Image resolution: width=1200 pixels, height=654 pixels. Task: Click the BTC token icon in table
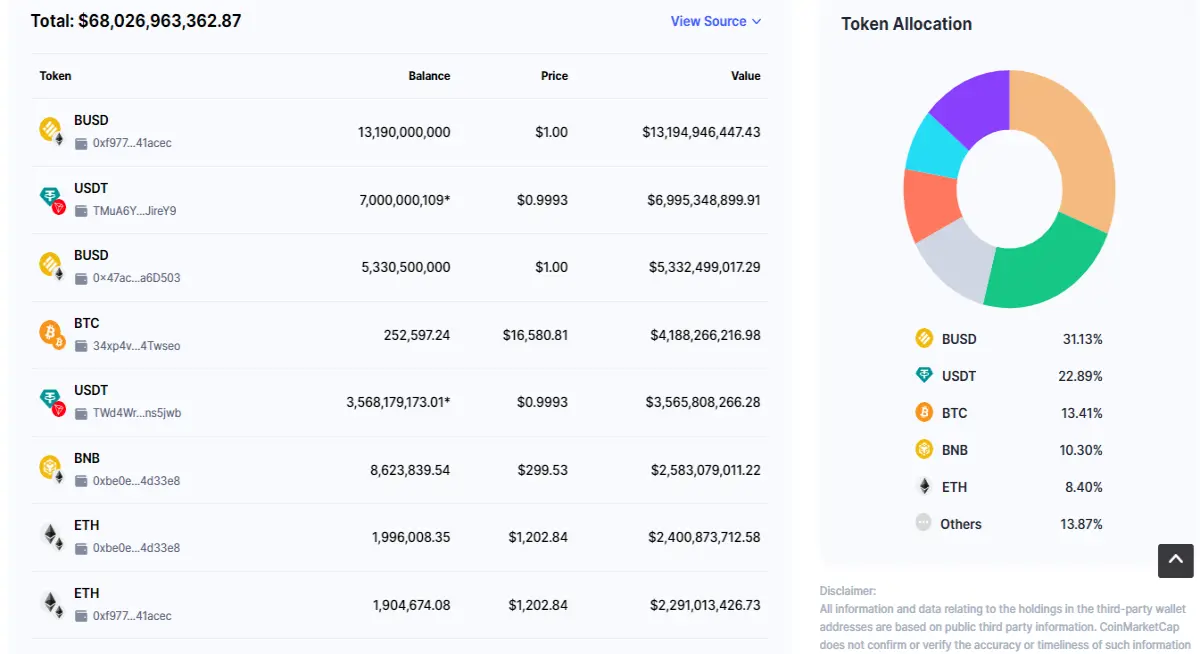point(51,333)
